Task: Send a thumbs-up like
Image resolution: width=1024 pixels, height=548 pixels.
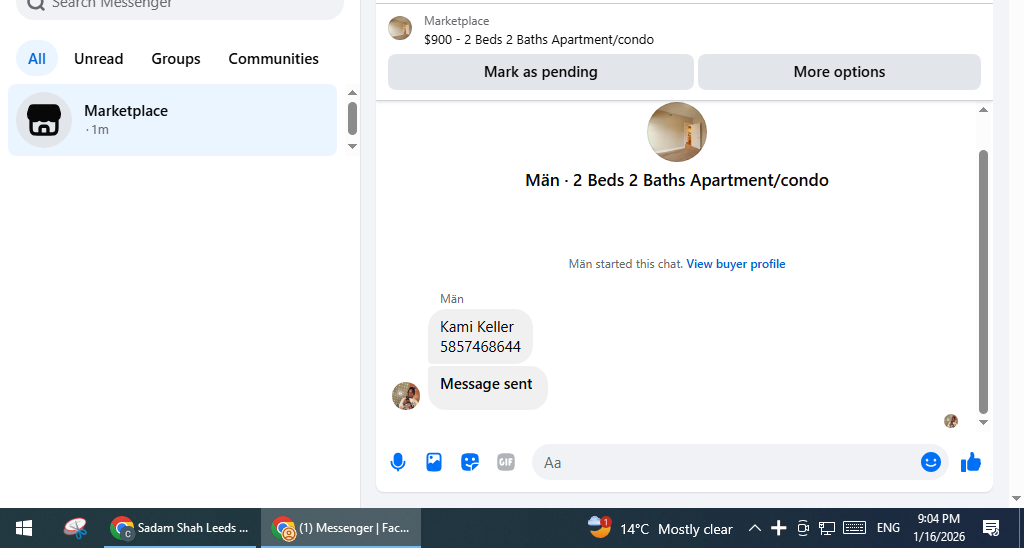Action: coord(970,462)
